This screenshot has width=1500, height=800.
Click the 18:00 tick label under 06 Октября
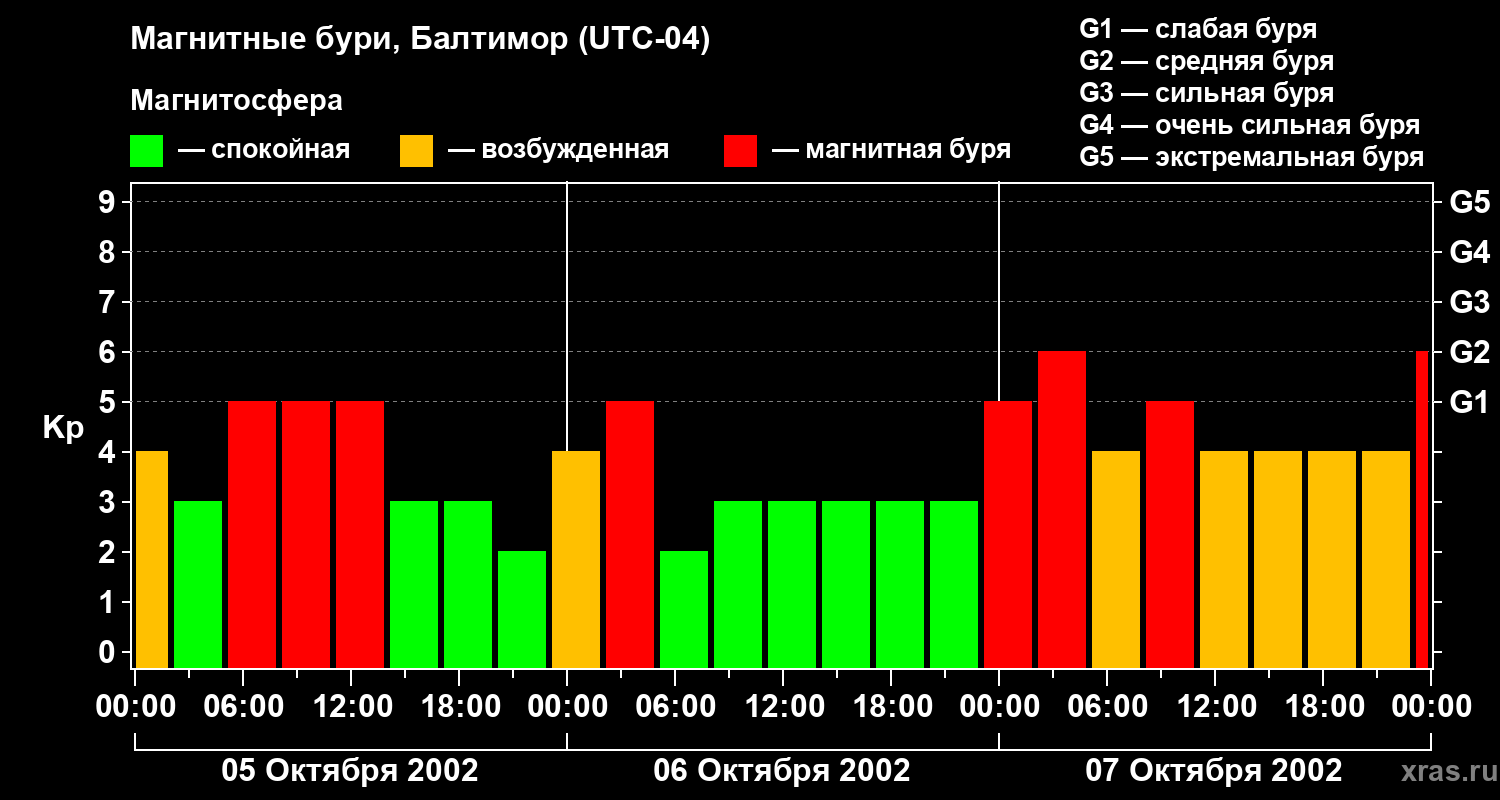tap(891, 706)
